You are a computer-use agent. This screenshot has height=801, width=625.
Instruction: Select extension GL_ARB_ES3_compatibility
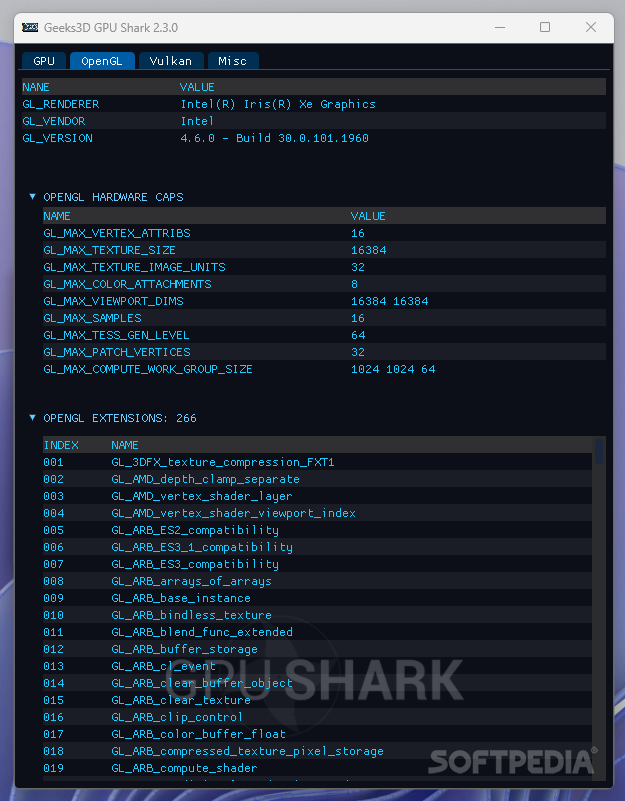pos(195,564)
